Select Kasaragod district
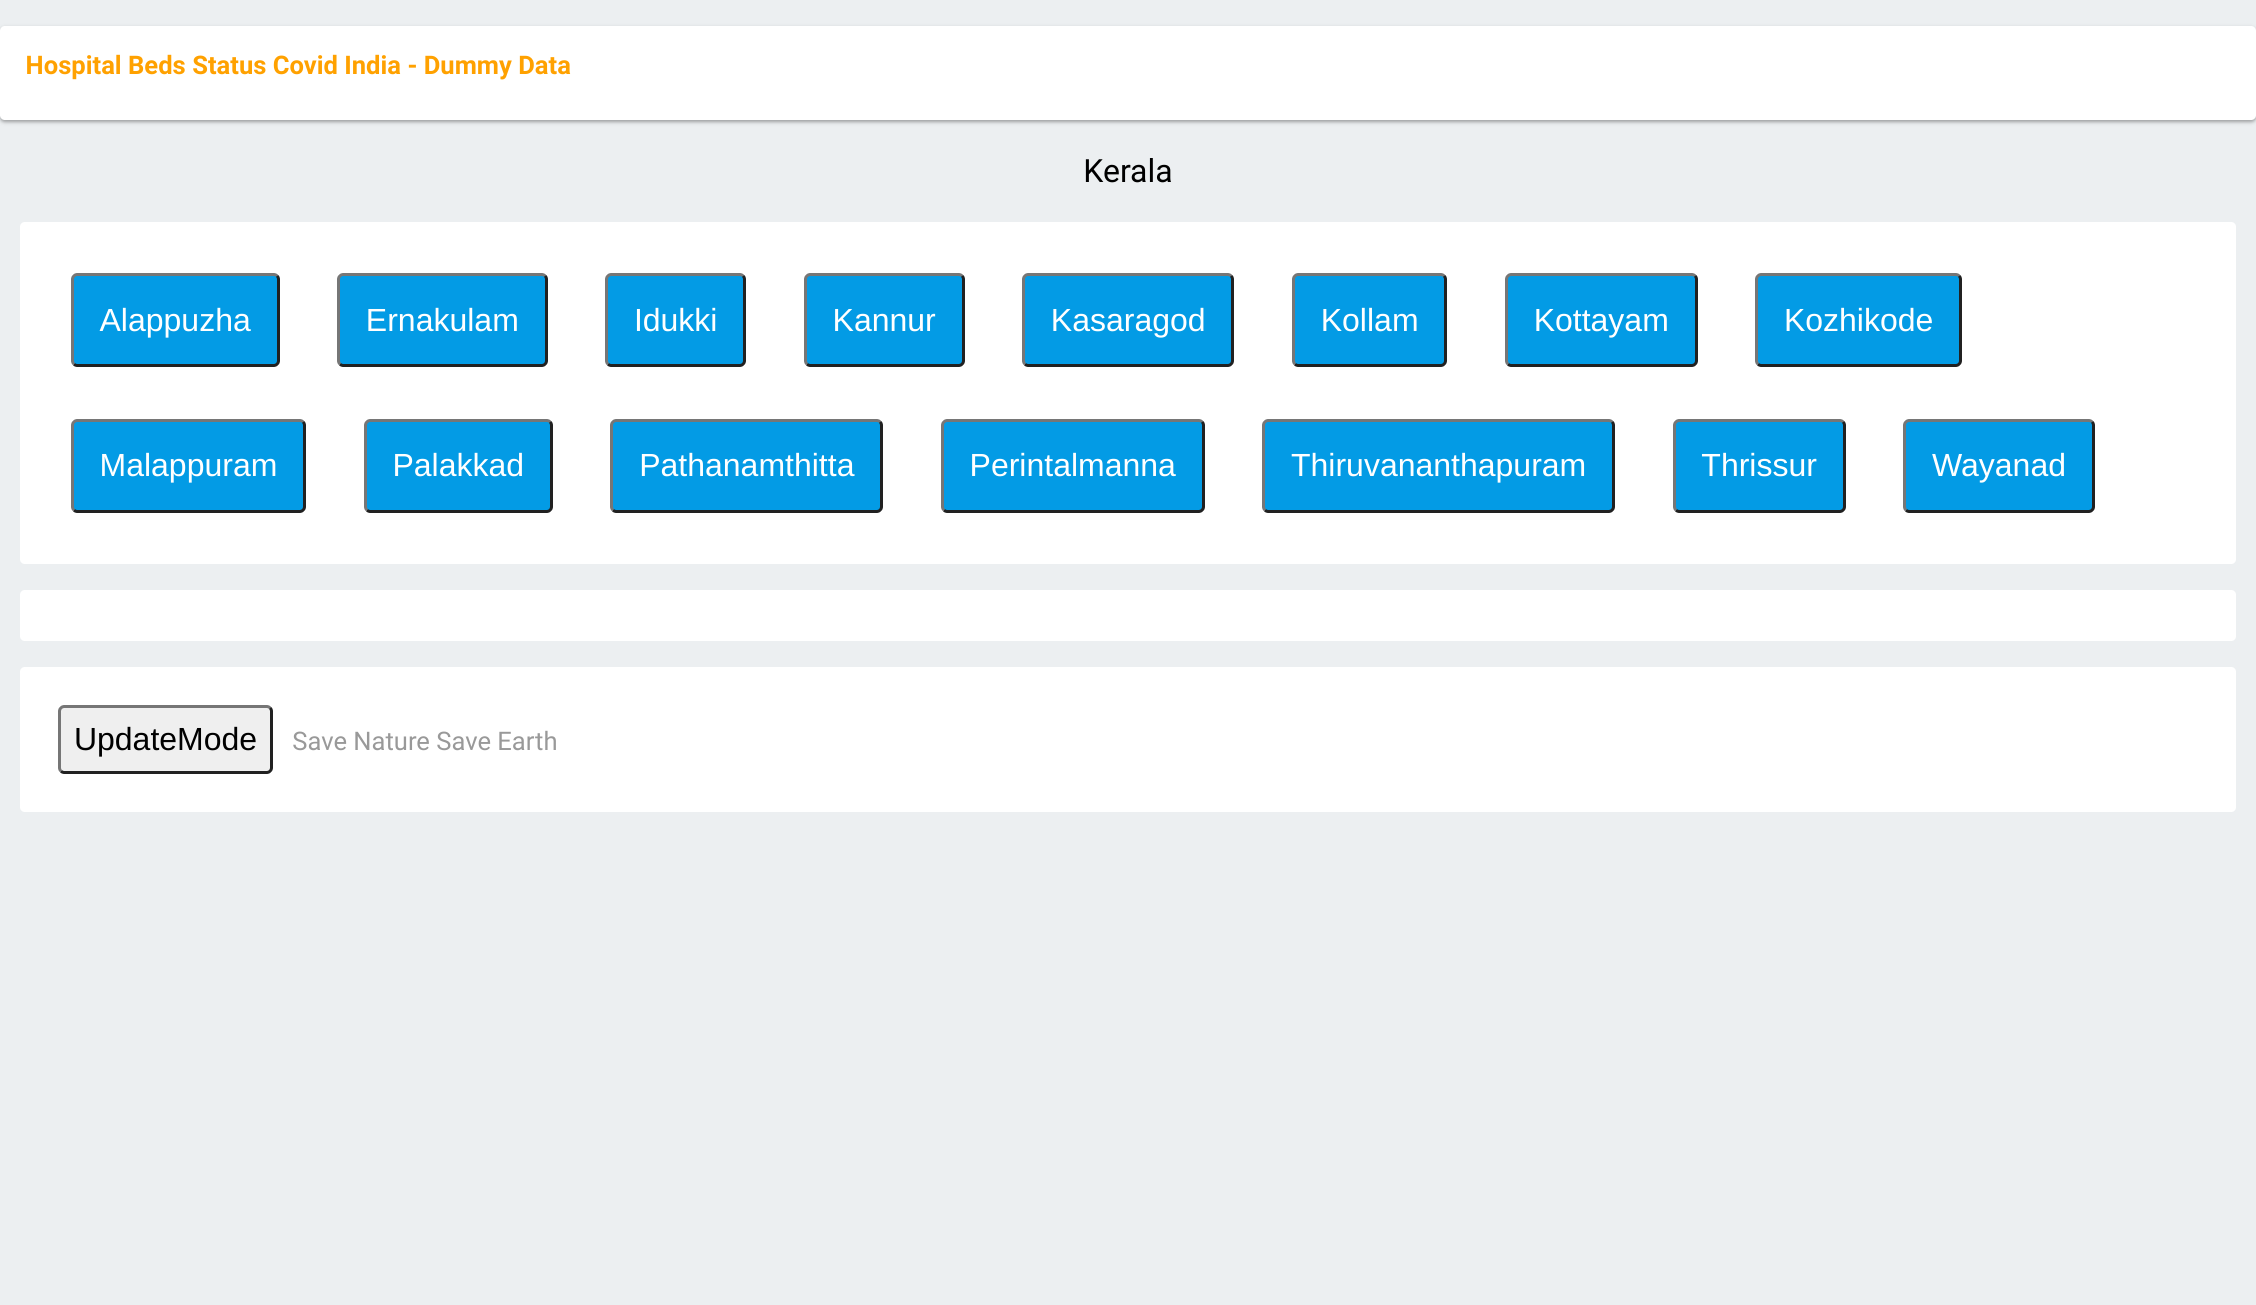Image resolution: width=2256 pixels, height=1305 pixels. click(1127, 320)
